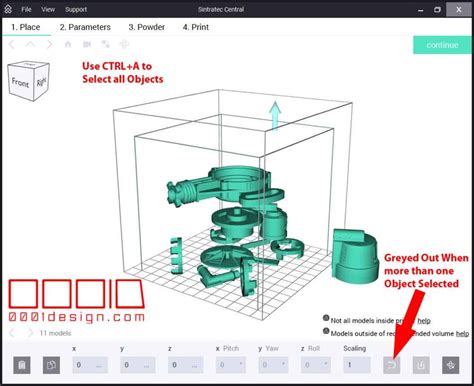Click the z position input field
474x386 pixels.
pos(185,365)
